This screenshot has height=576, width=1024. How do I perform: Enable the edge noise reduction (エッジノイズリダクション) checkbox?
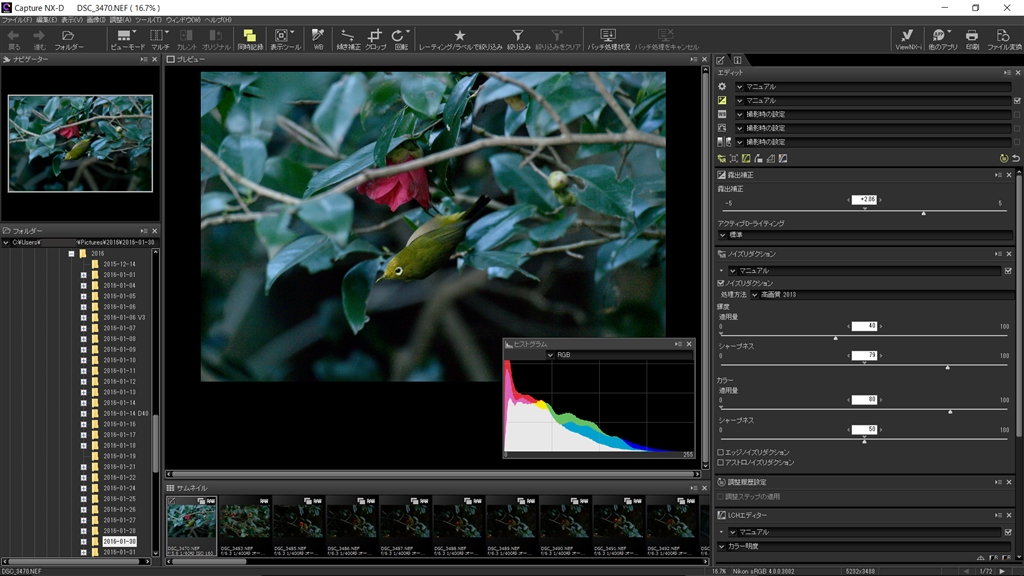pyautogui.click(x=722, y=452)
